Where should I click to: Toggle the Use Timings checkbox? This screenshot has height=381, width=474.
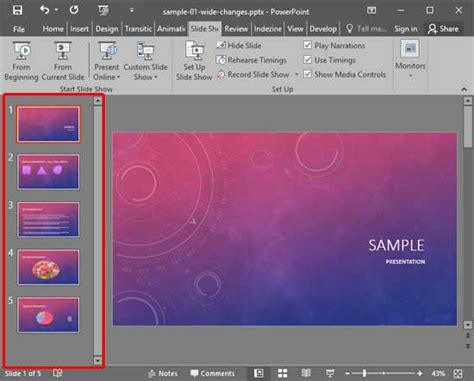pyautogui.click(x=308, y=60)
